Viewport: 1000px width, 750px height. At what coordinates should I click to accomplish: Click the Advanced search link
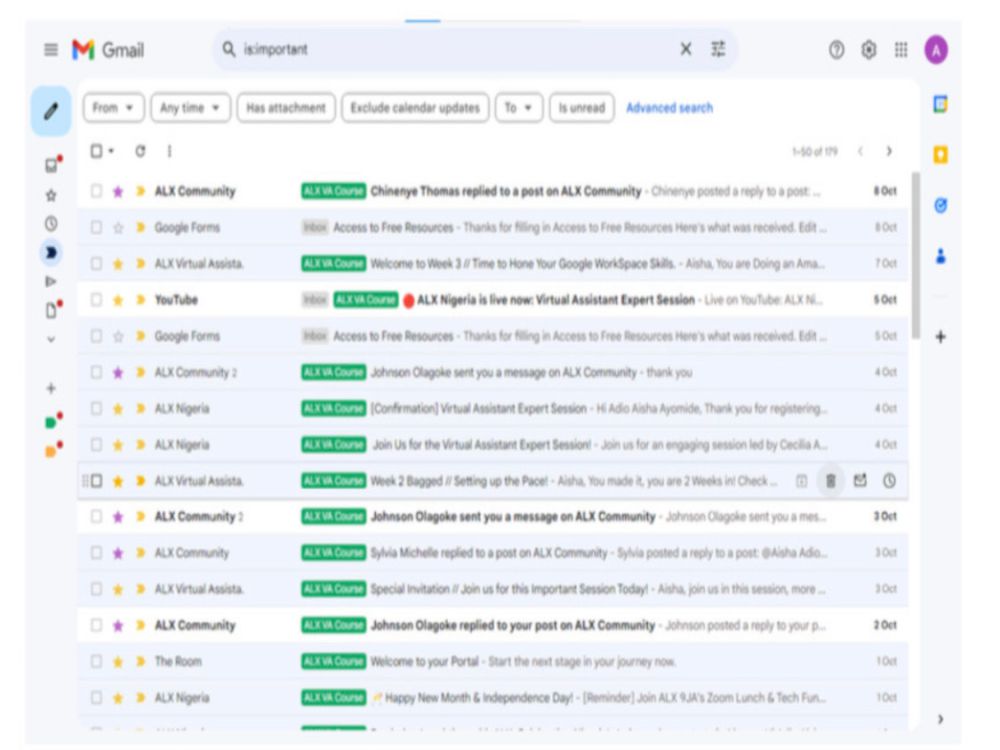669,108
